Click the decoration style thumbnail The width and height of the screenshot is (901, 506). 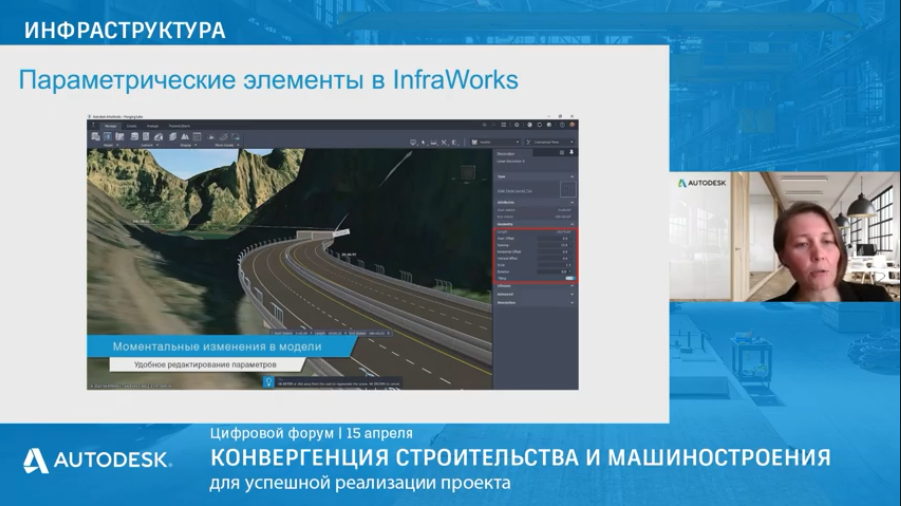point(568,190)
